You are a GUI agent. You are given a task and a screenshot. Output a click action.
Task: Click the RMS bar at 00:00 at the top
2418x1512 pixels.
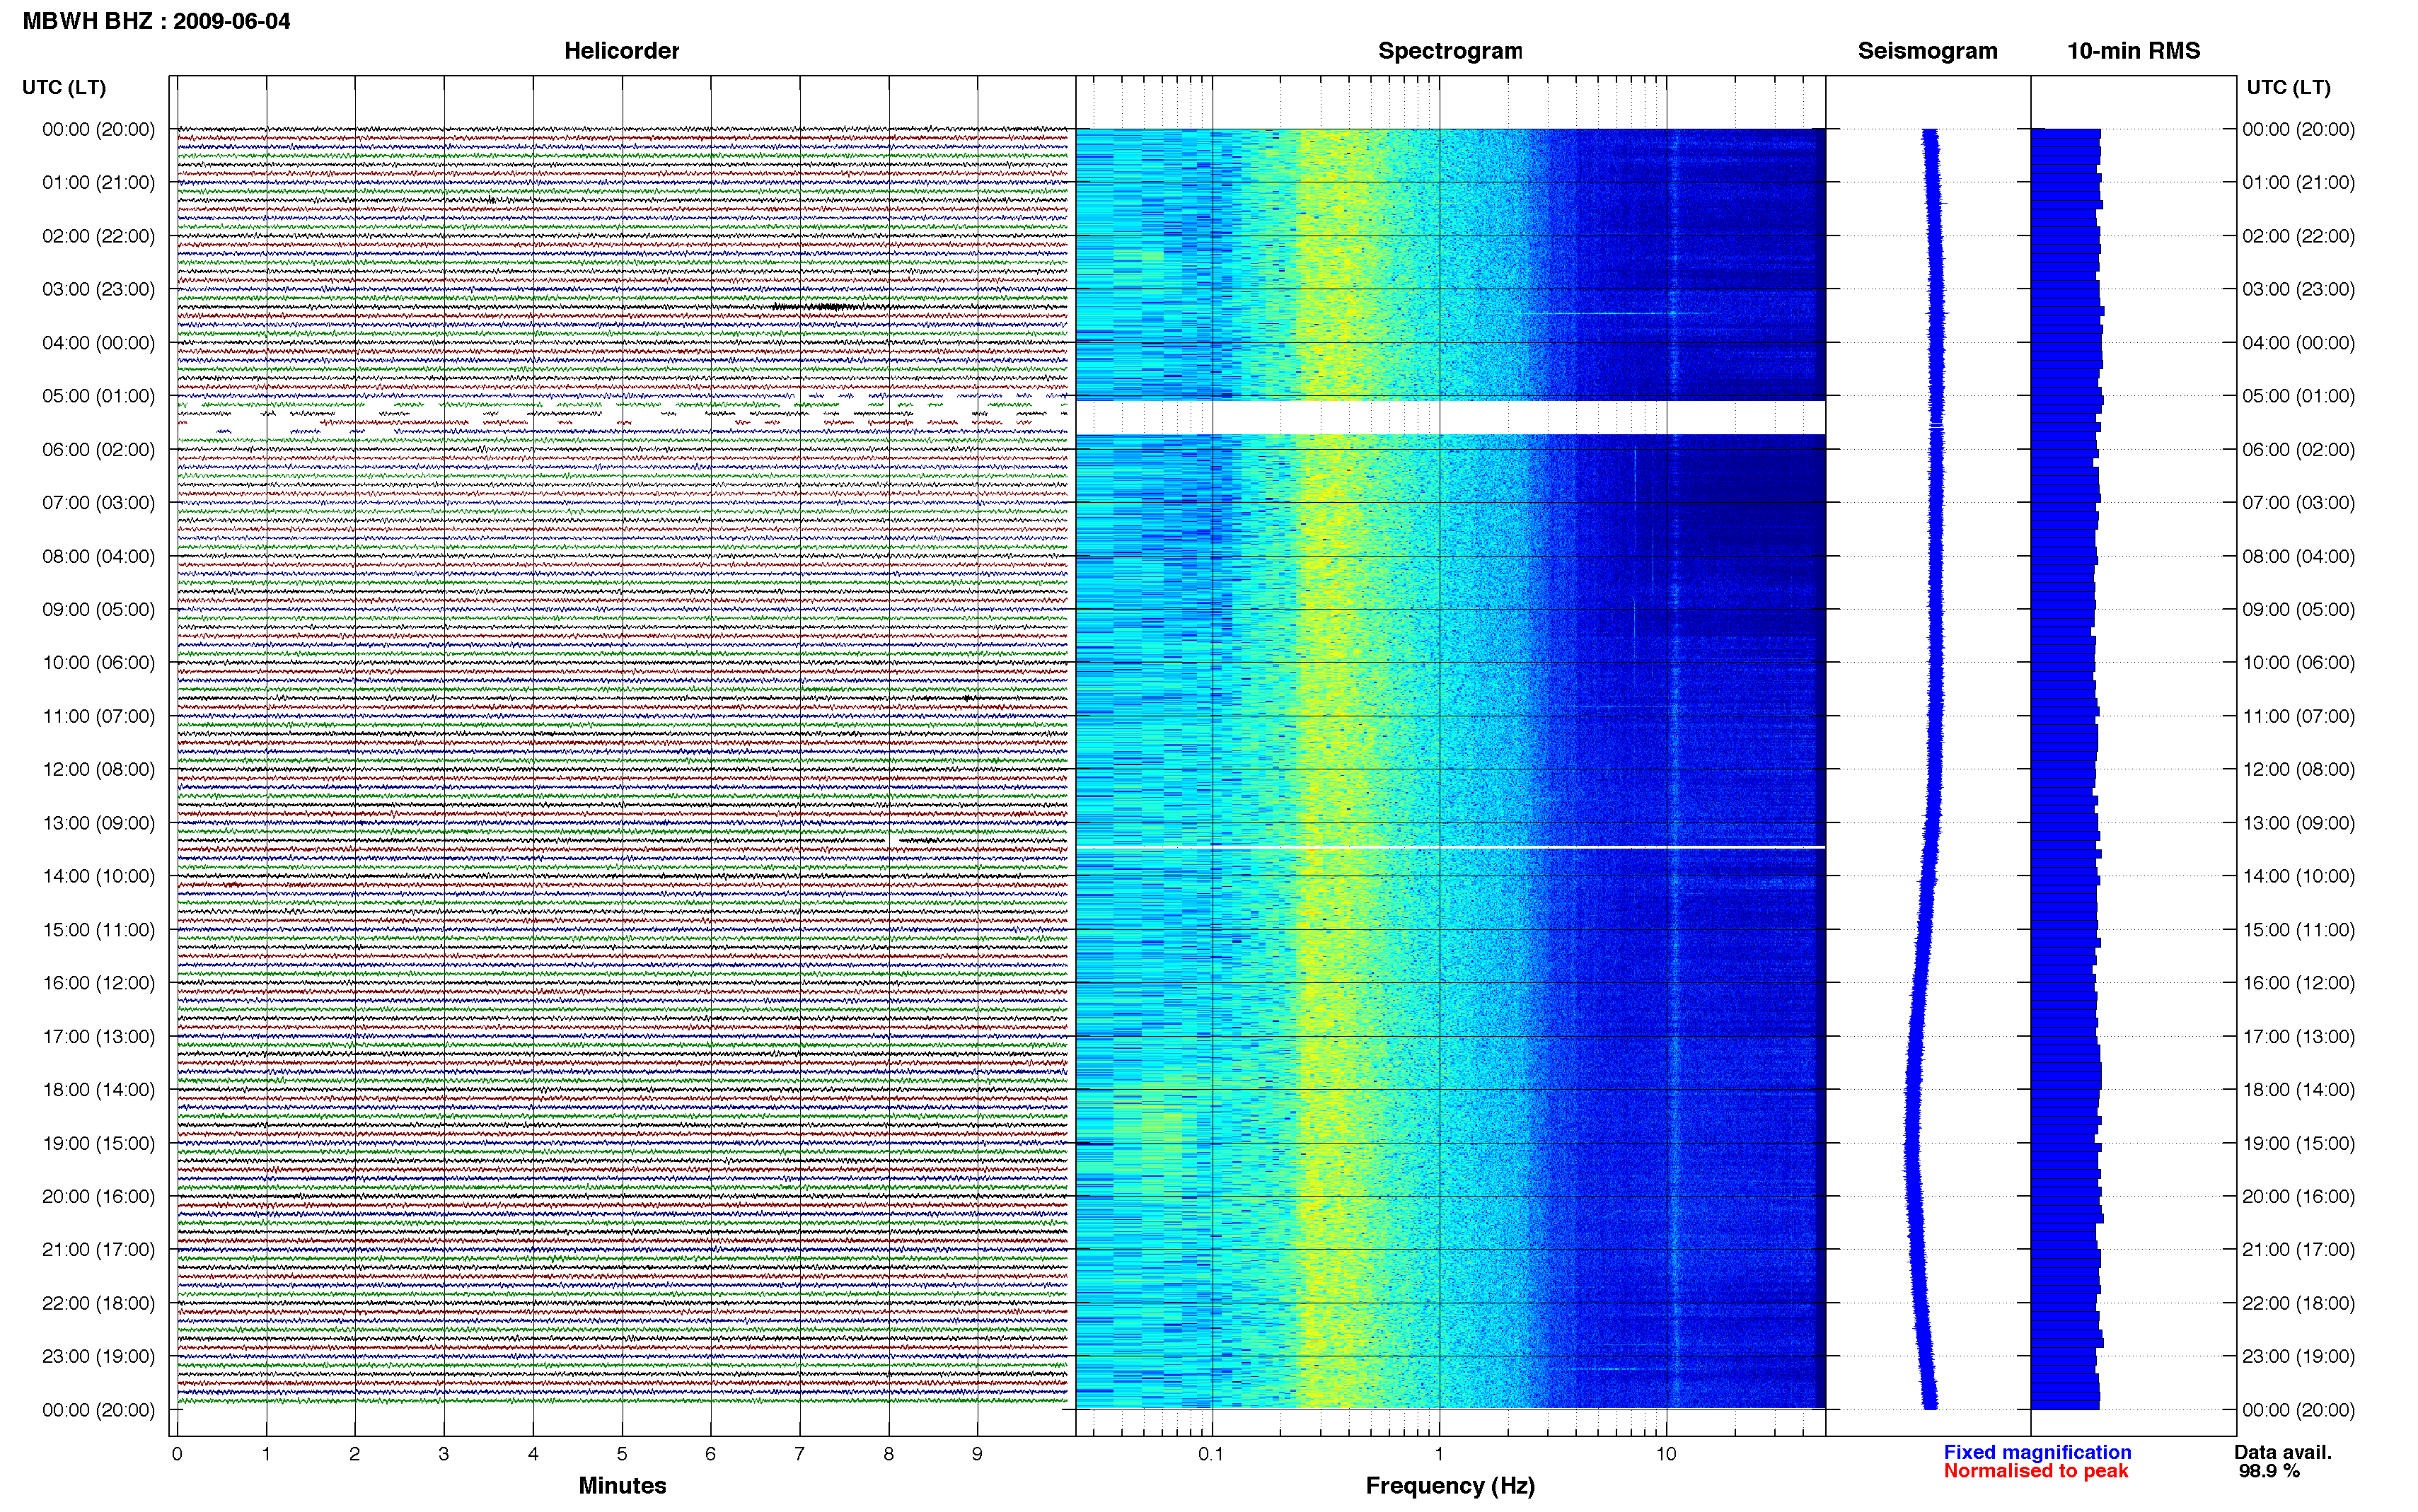(2065, 133)
